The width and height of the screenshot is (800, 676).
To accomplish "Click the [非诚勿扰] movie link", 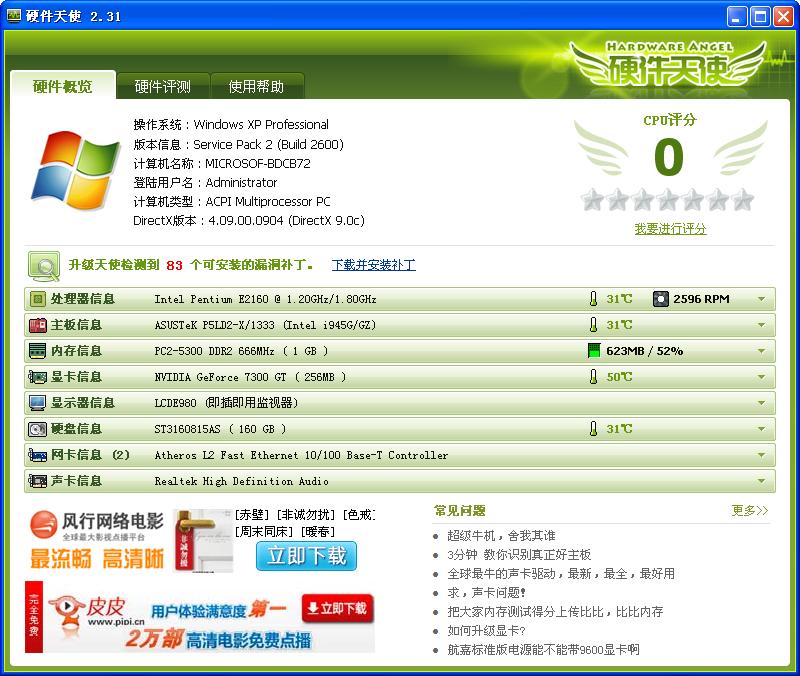I will tap(307, 515).
